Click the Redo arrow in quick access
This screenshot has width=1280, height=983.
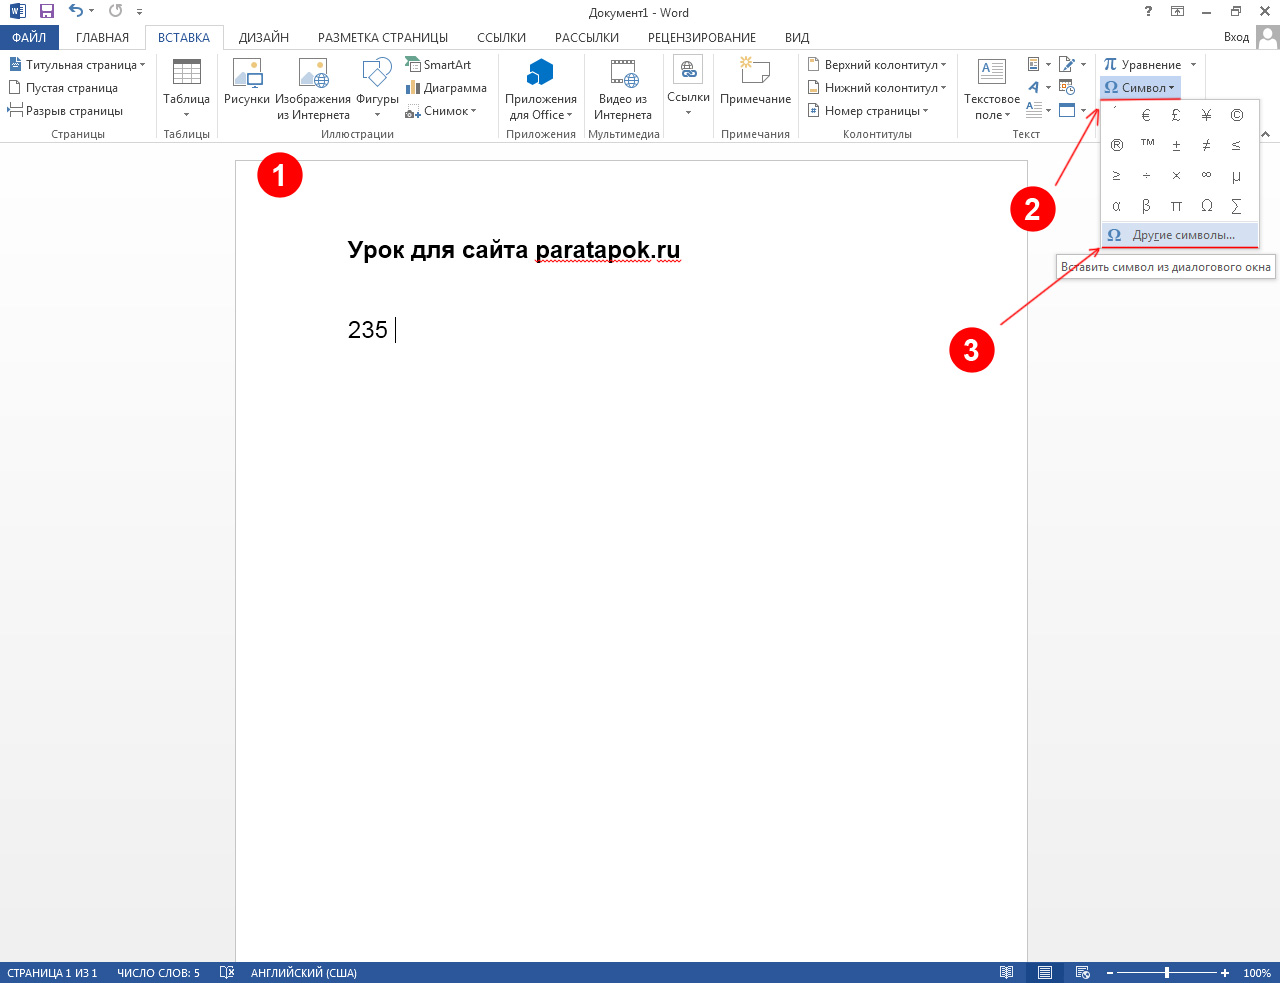(x=115, y=12)
